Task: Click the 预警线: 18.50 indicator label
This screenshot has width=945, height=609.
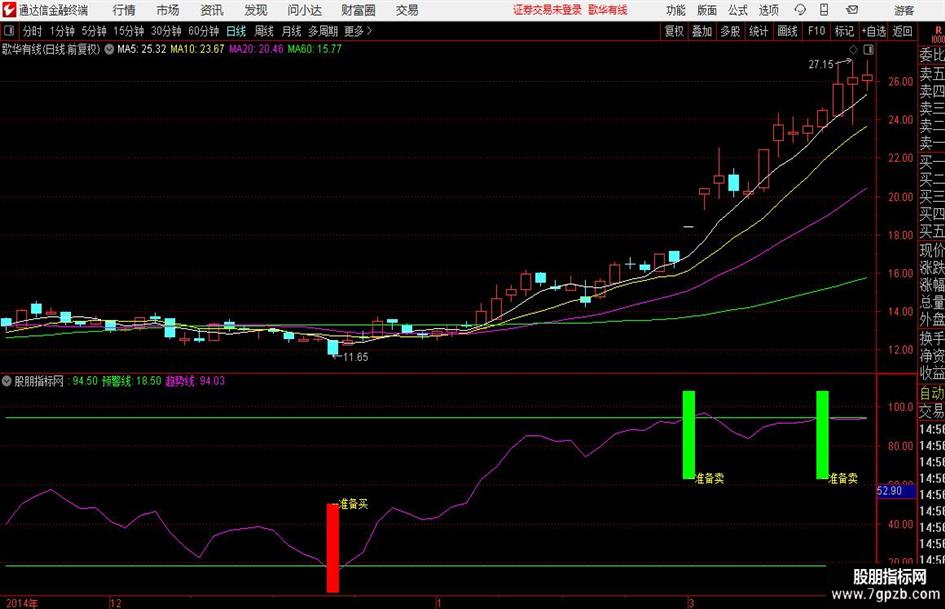Action: 131,381
